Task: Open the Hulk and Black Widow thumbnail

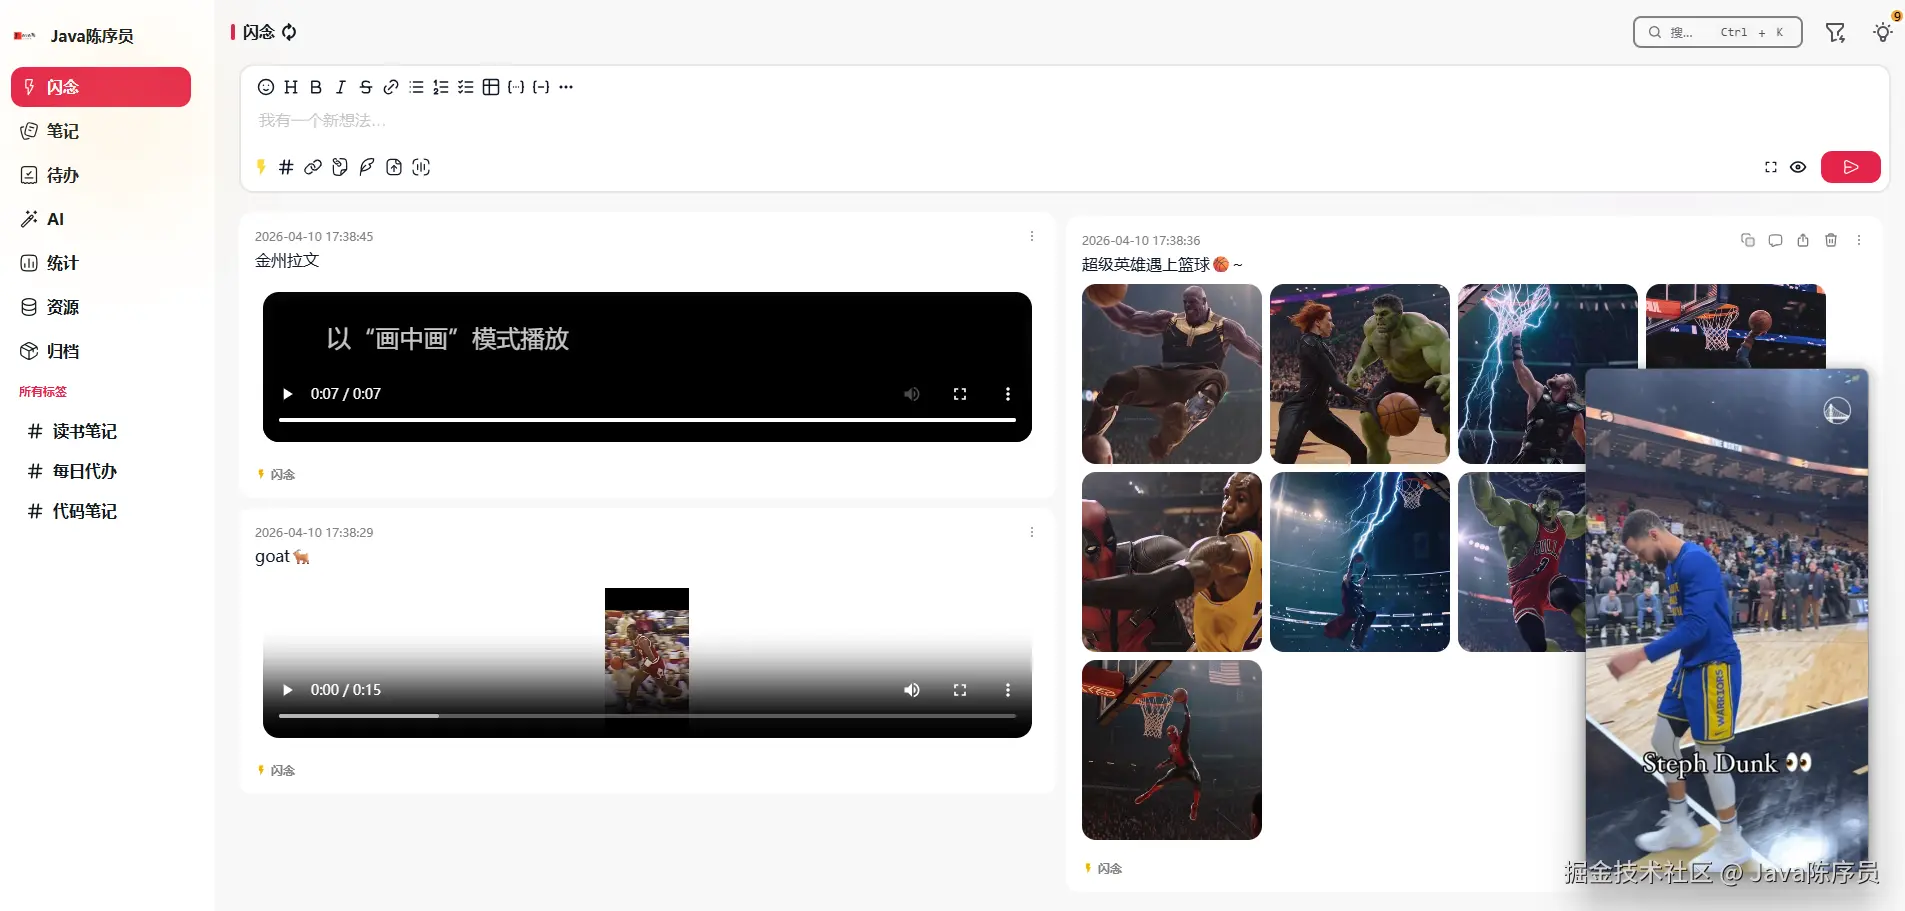Action: coord(1360,374)
